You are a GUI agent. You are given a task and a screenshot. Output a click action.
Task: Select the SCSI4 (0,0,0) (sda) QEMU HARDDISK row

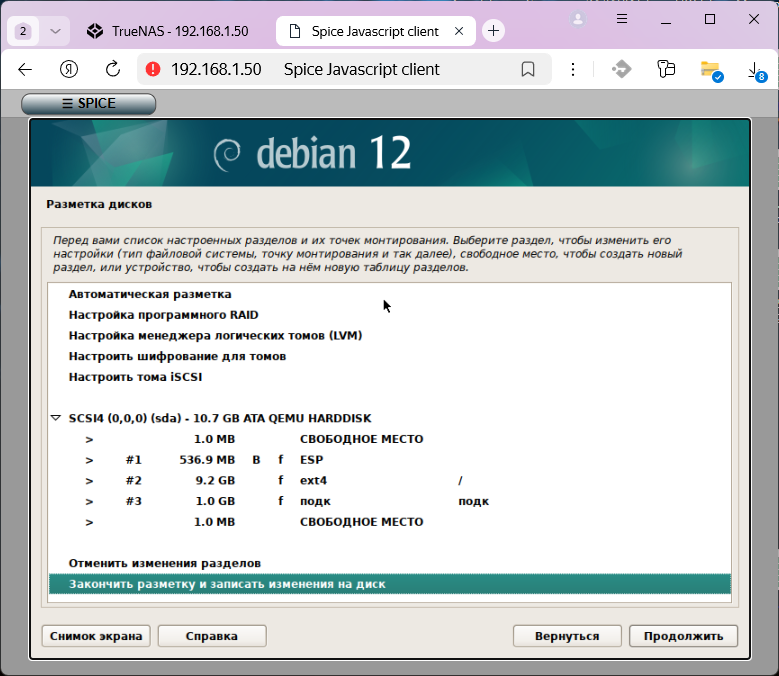(x=390, y=418)
